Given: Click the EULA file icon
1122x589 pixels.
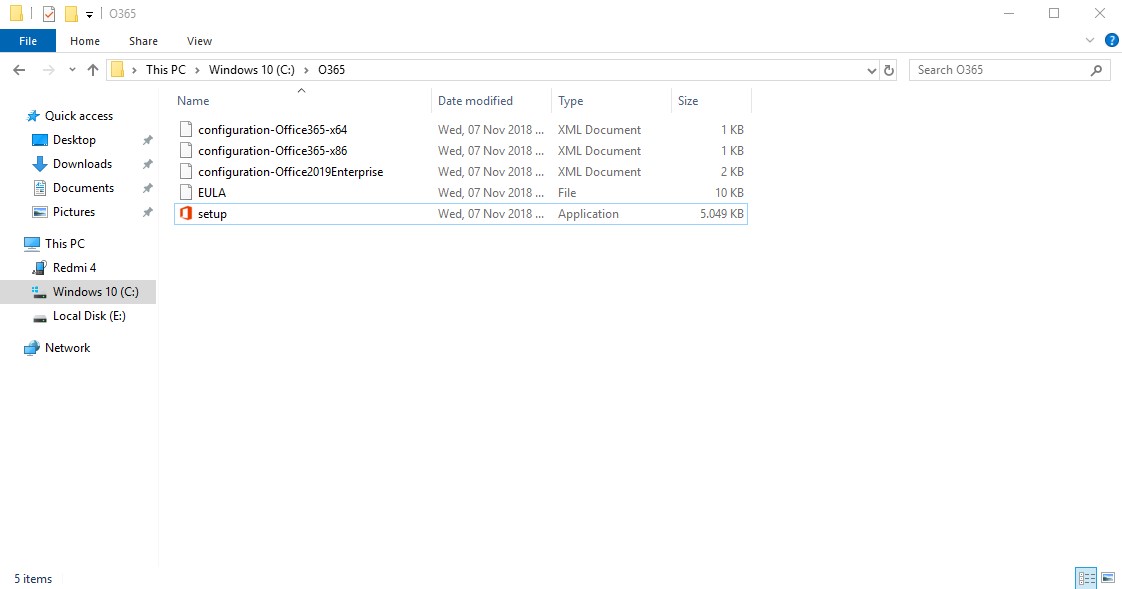Looking at the screenshot, I should click(186, 193).
